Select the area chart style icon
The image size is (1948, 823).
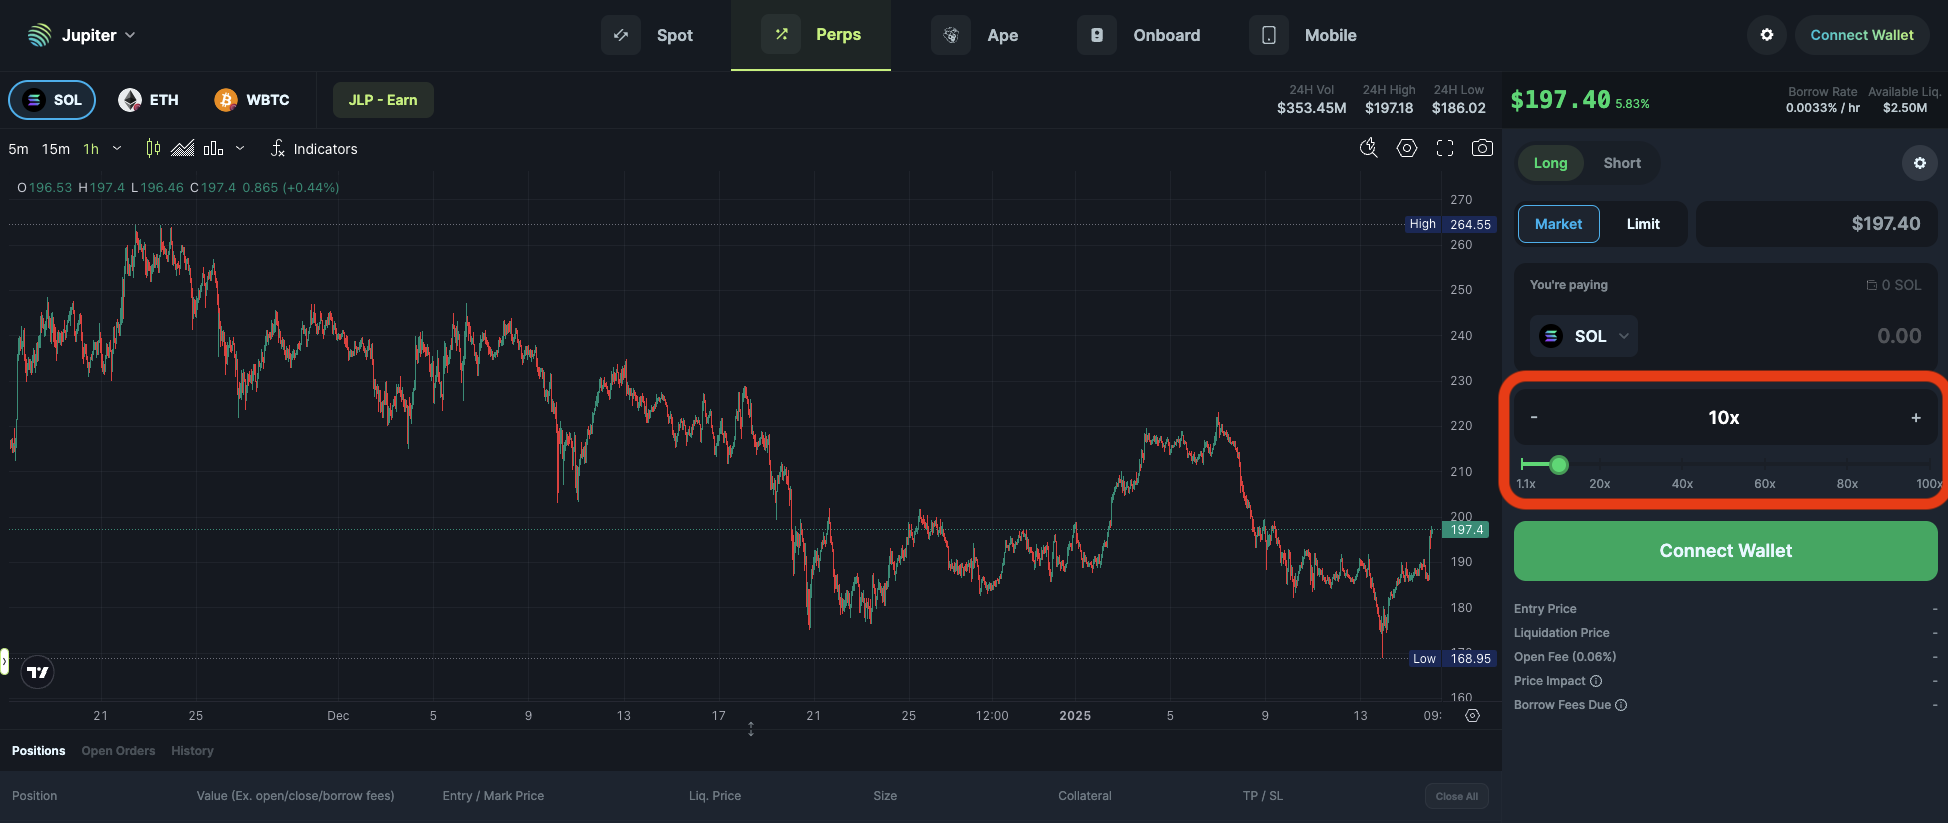tap(183, 148)
